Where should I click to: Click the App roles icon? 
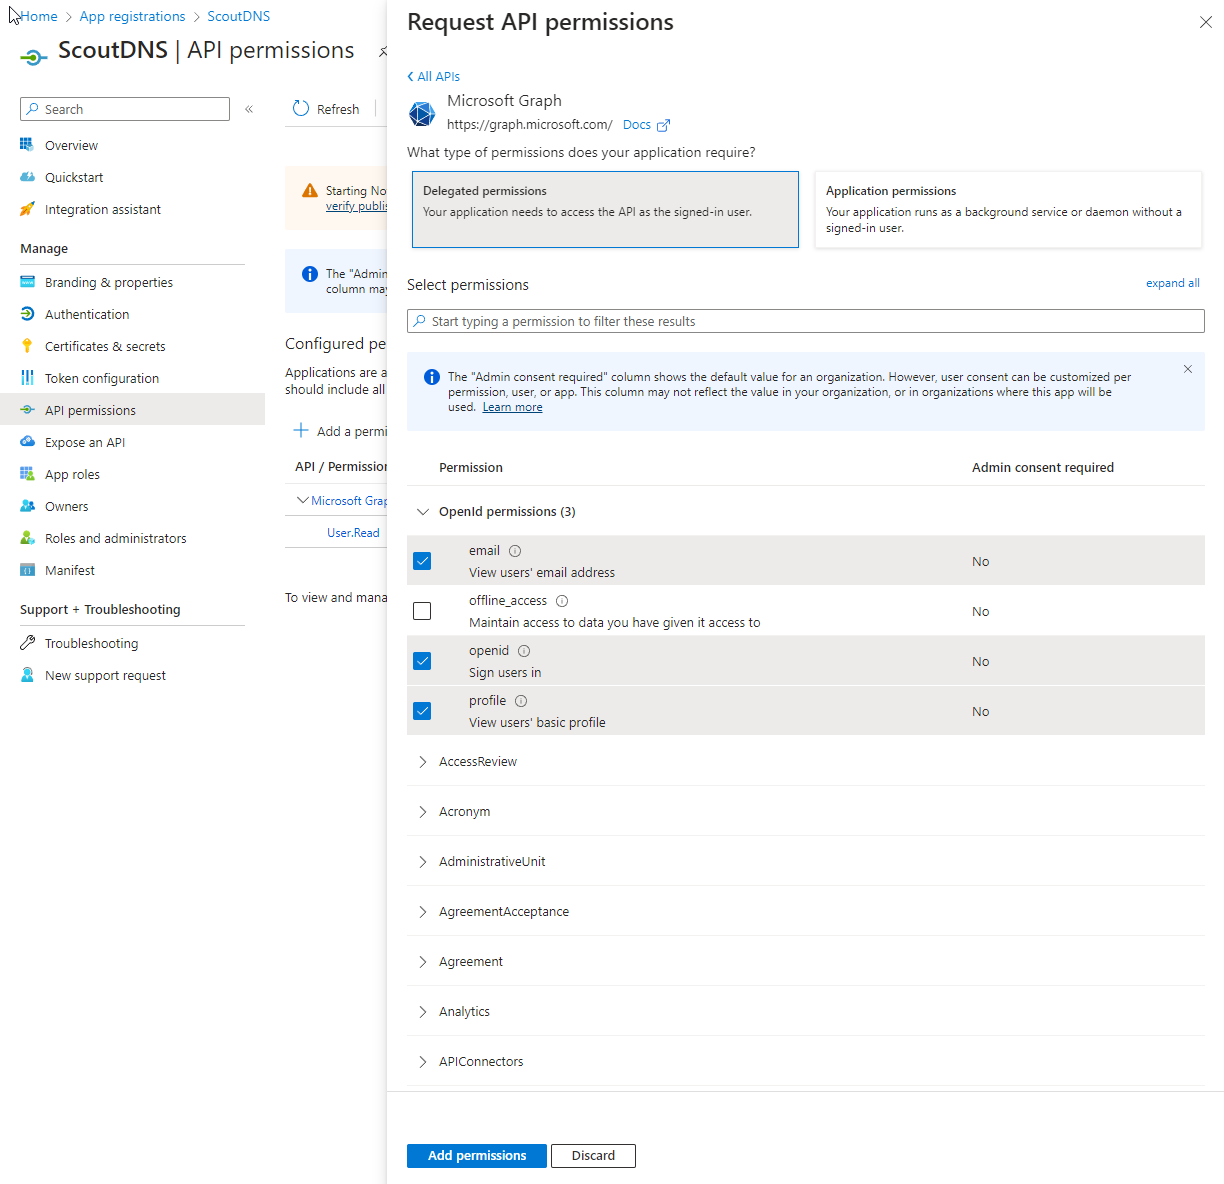27,474
